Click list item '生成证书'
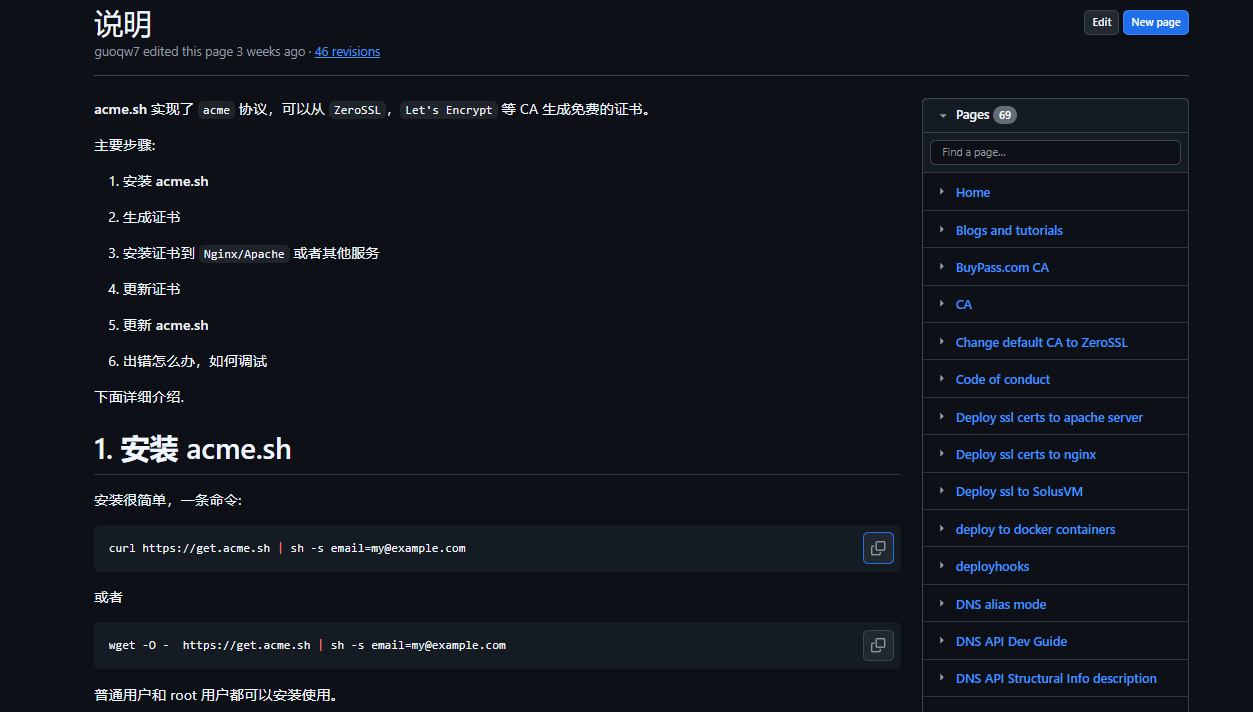 [x=152, y=217]
